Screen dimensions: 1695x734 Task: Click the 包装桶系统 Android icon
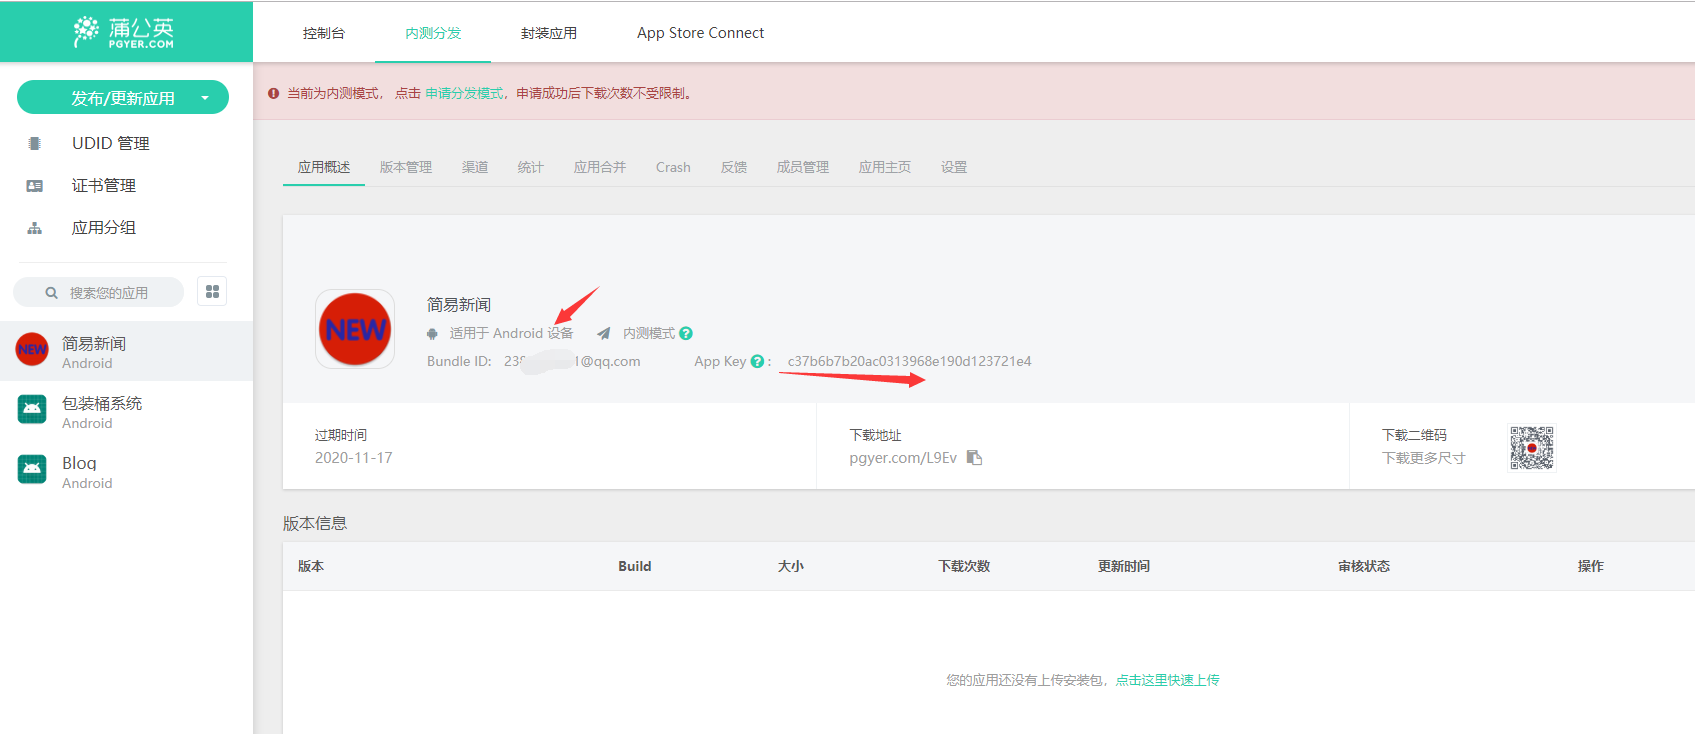click(x=32, y=410)
